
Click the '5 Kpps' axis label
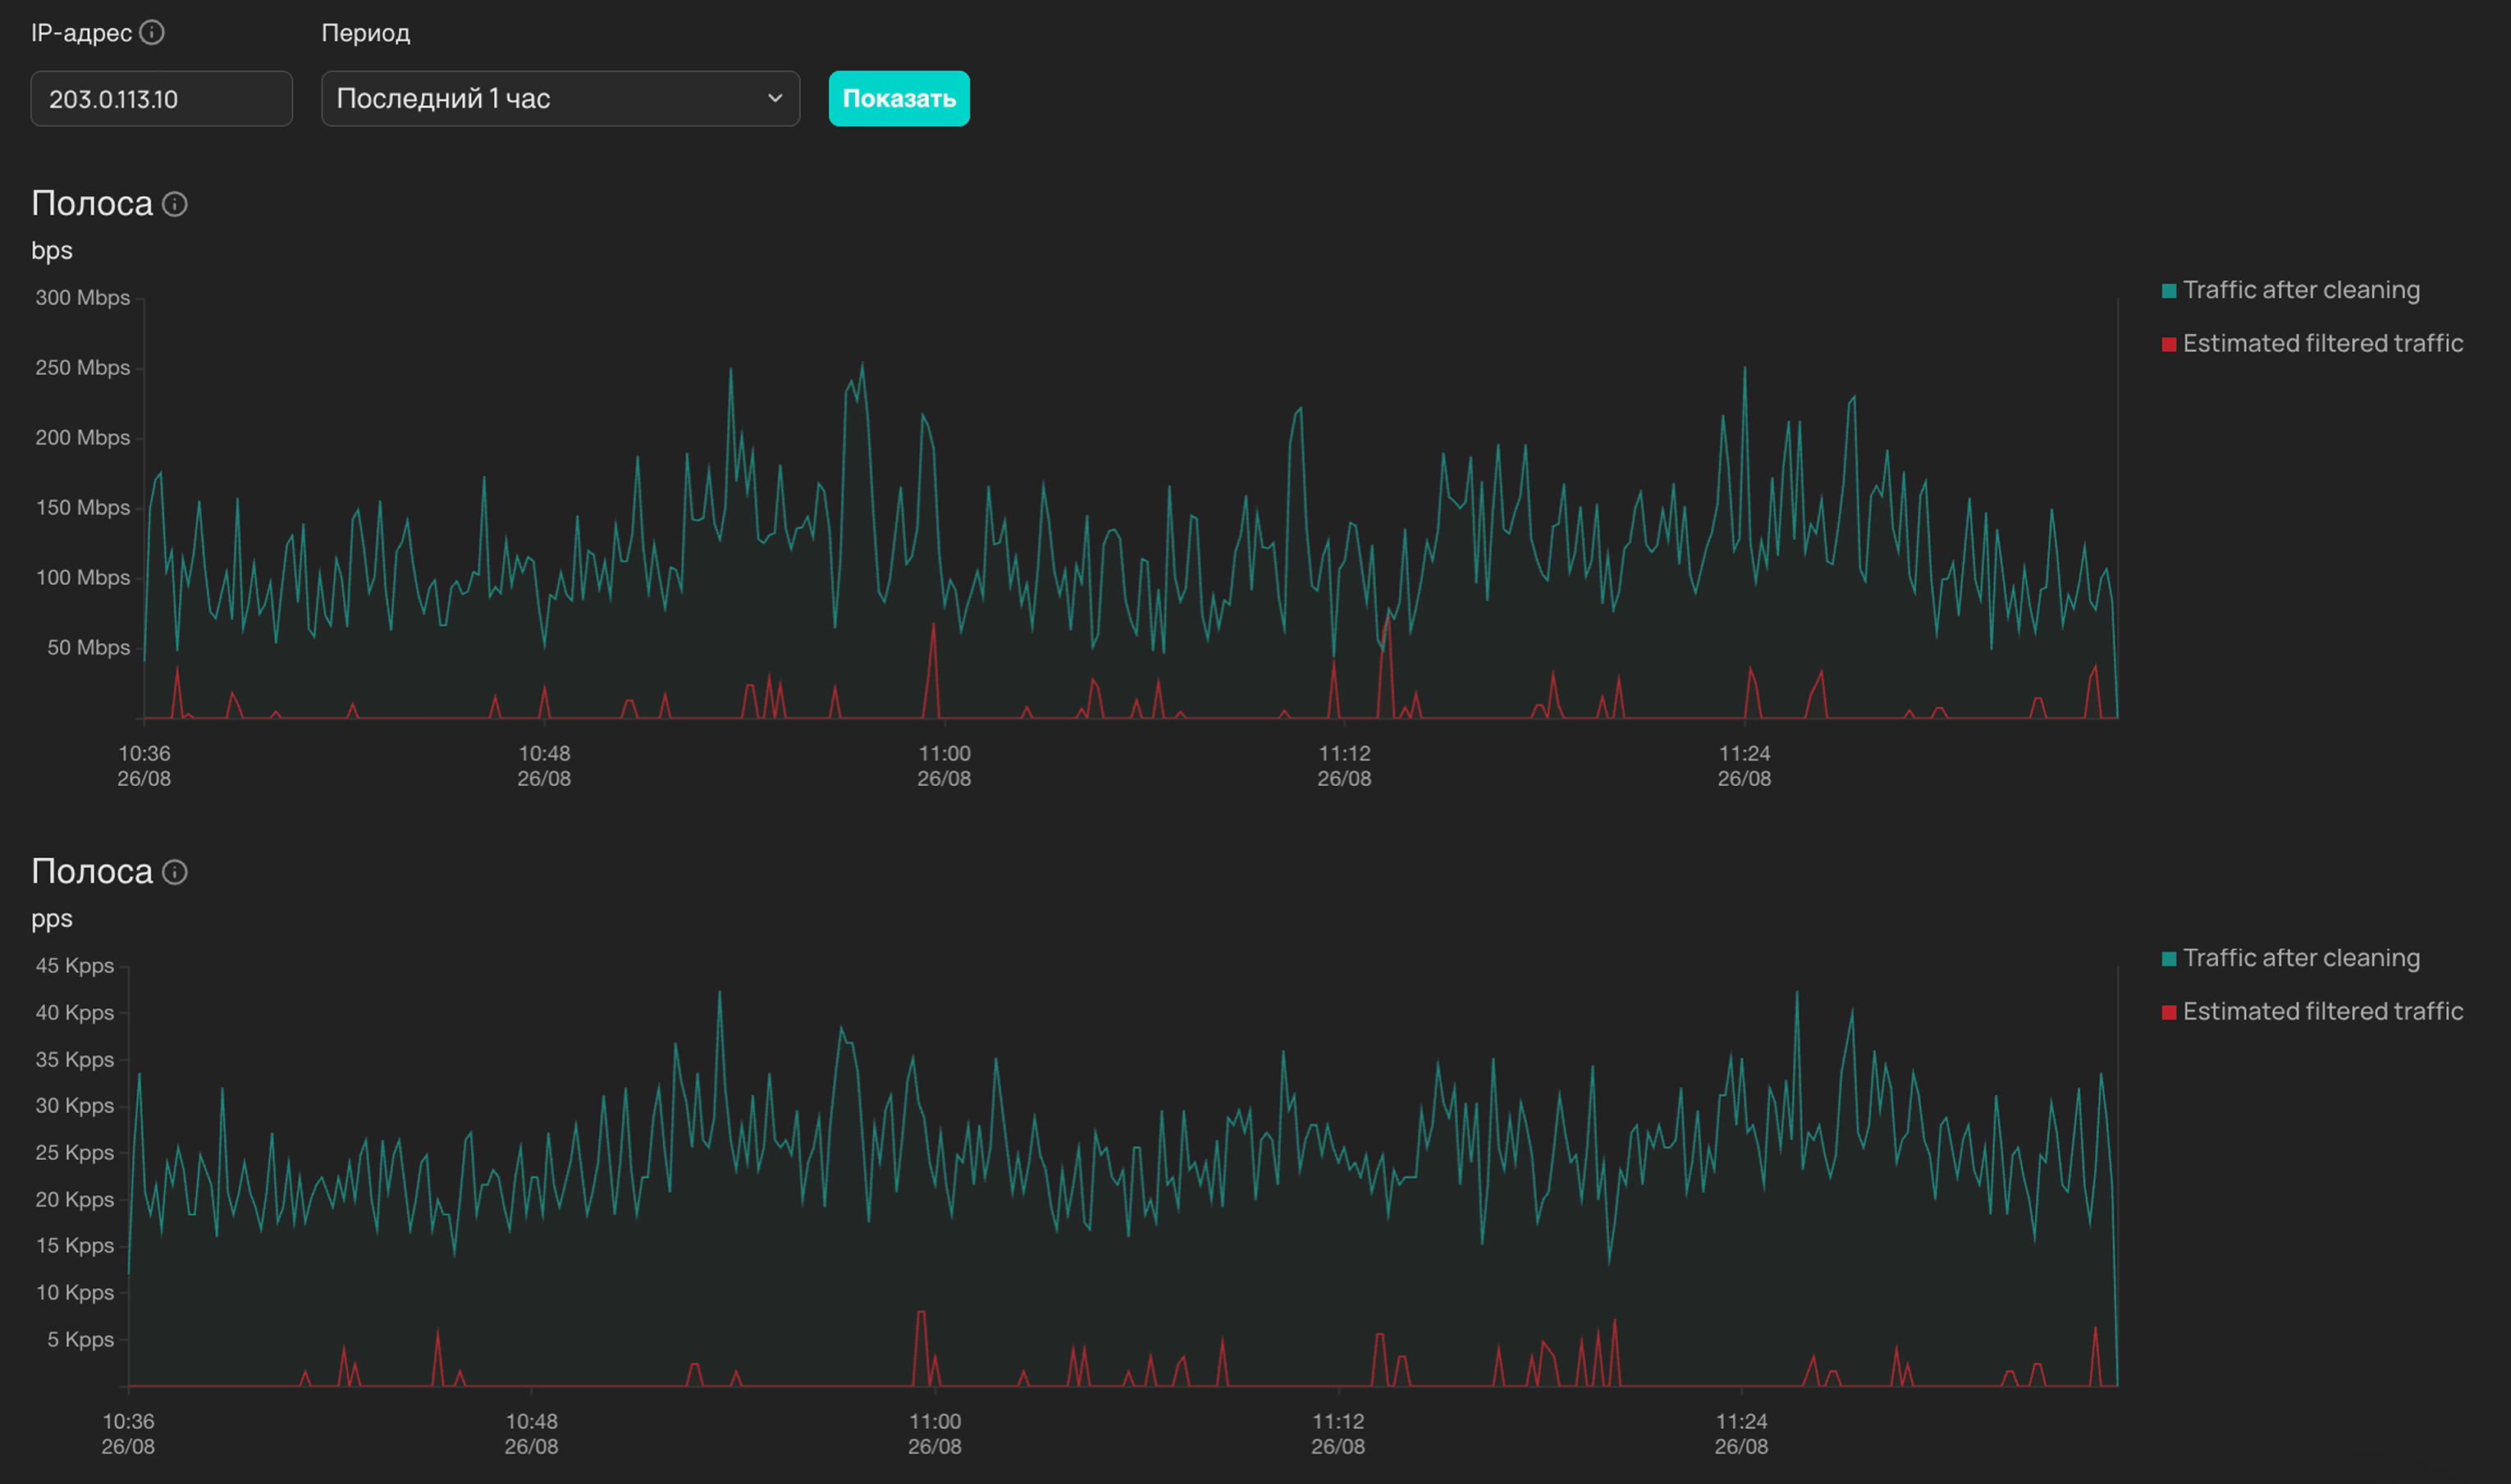[x=81, y=1340]
